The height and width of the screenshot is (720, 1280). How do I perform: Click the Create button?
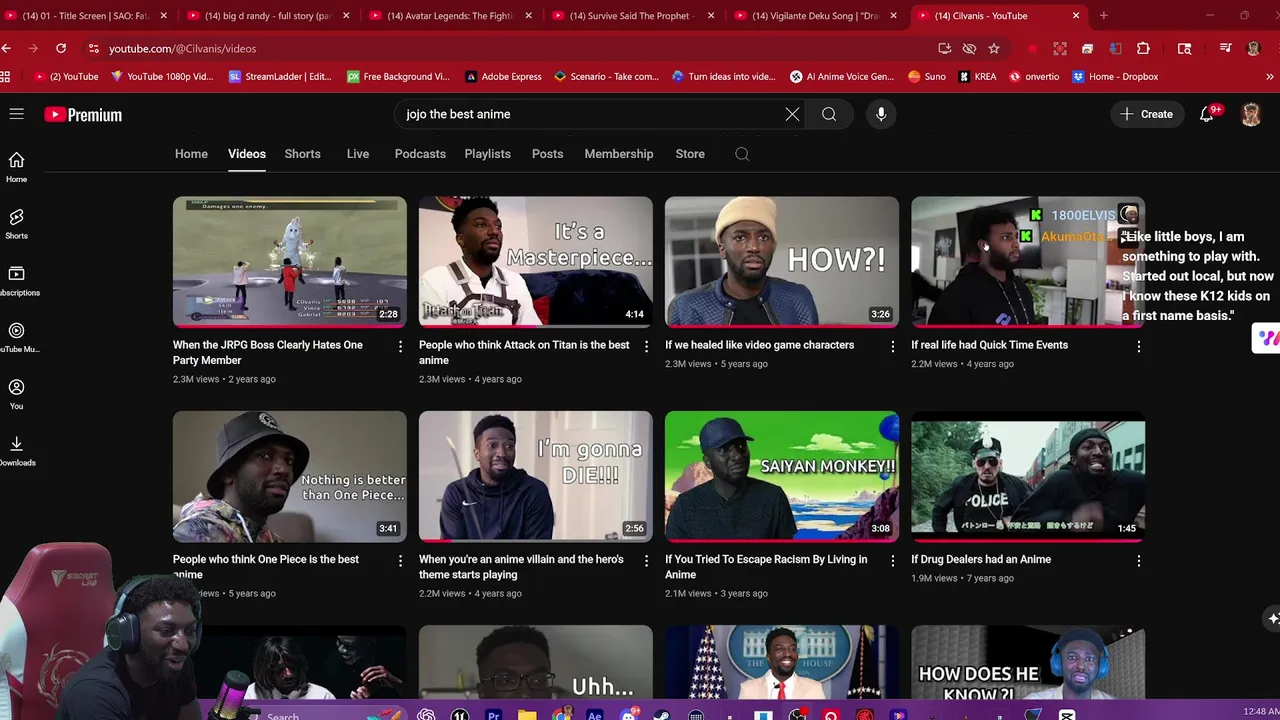(1146, 114)
